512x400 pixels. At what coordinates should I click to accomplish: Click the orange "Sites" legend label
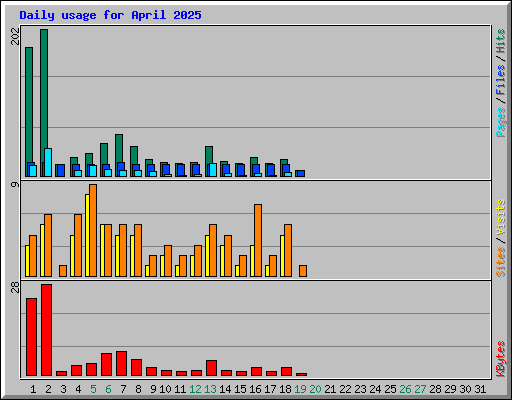[500, 262]
